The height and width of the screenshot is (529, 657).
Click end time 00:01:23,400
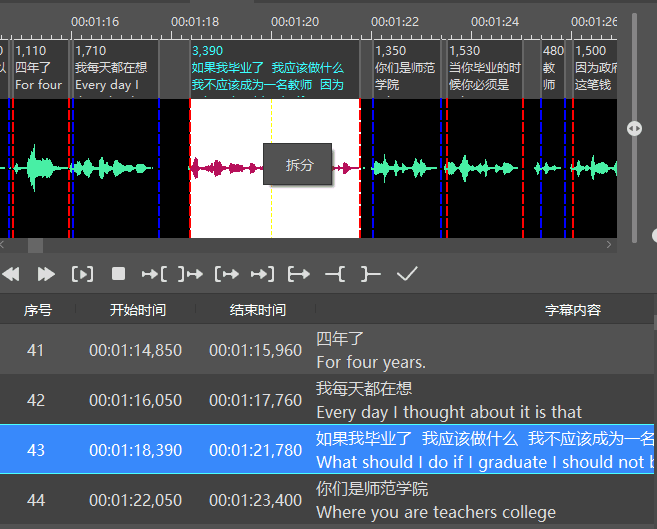[x=256, y=500]
